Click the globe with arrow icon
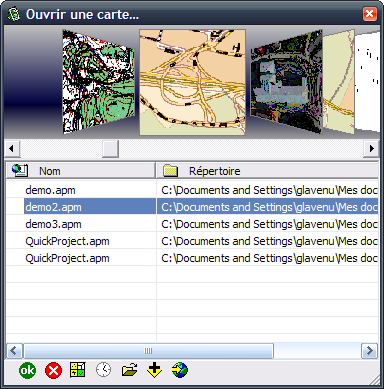384x389 pixels. [180, 370]
